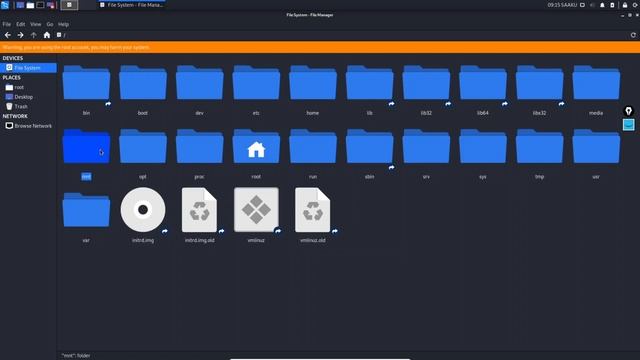Select the vmlinuz.old file

click(313, 210)
